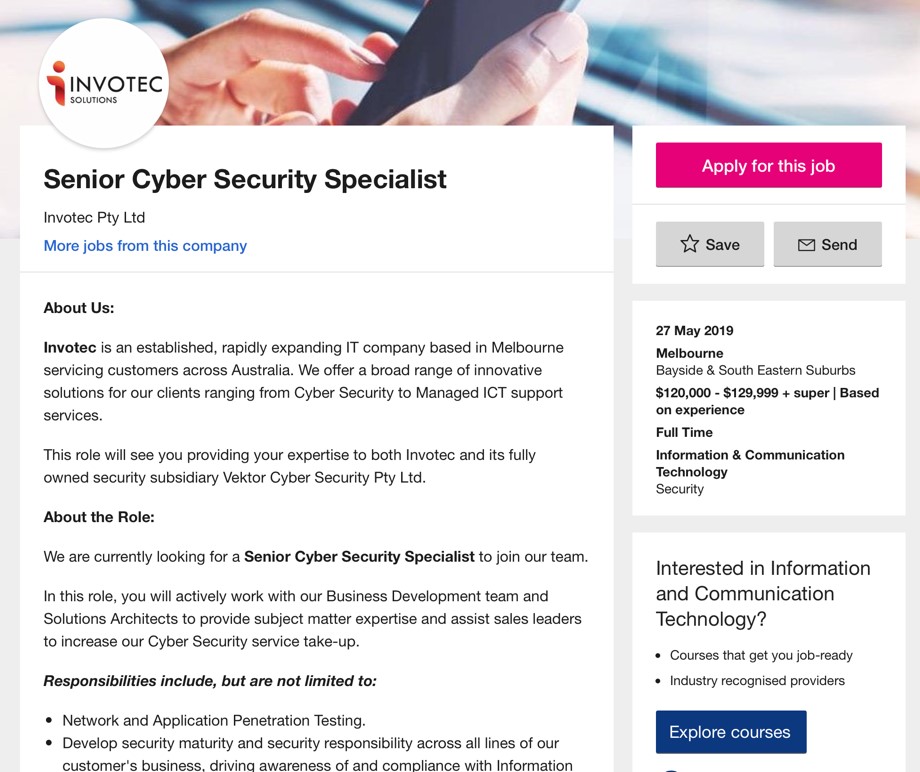The width and height of the screenshot is (920, 772).
Task: Apply for this job
Action: point(769,165)
